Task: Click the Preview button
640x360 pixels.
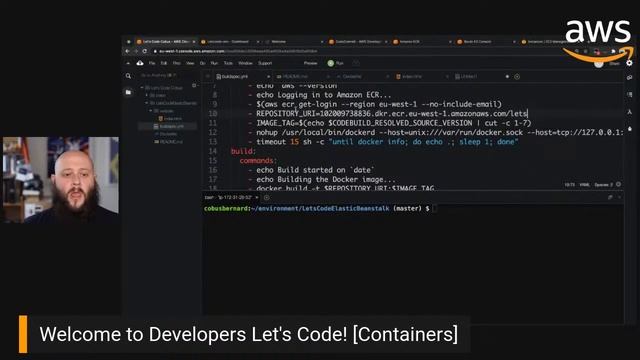Action: [311, 63]
